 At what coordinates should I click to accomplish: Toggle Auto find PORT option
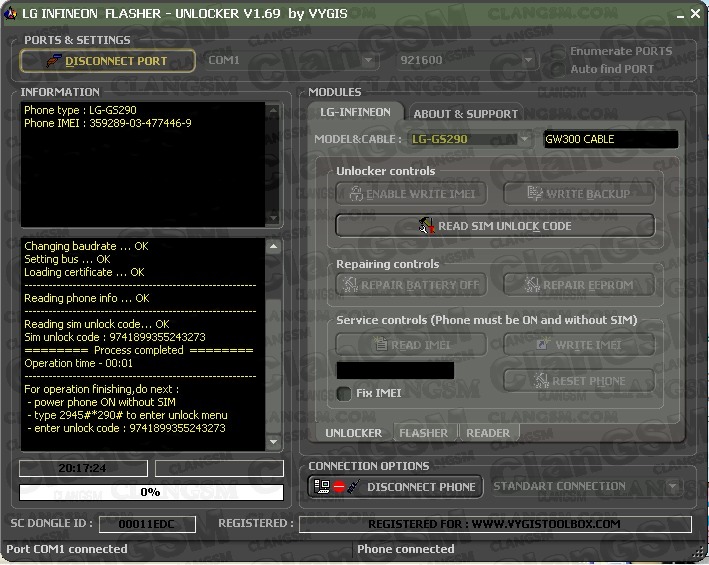tap(558, 69)
